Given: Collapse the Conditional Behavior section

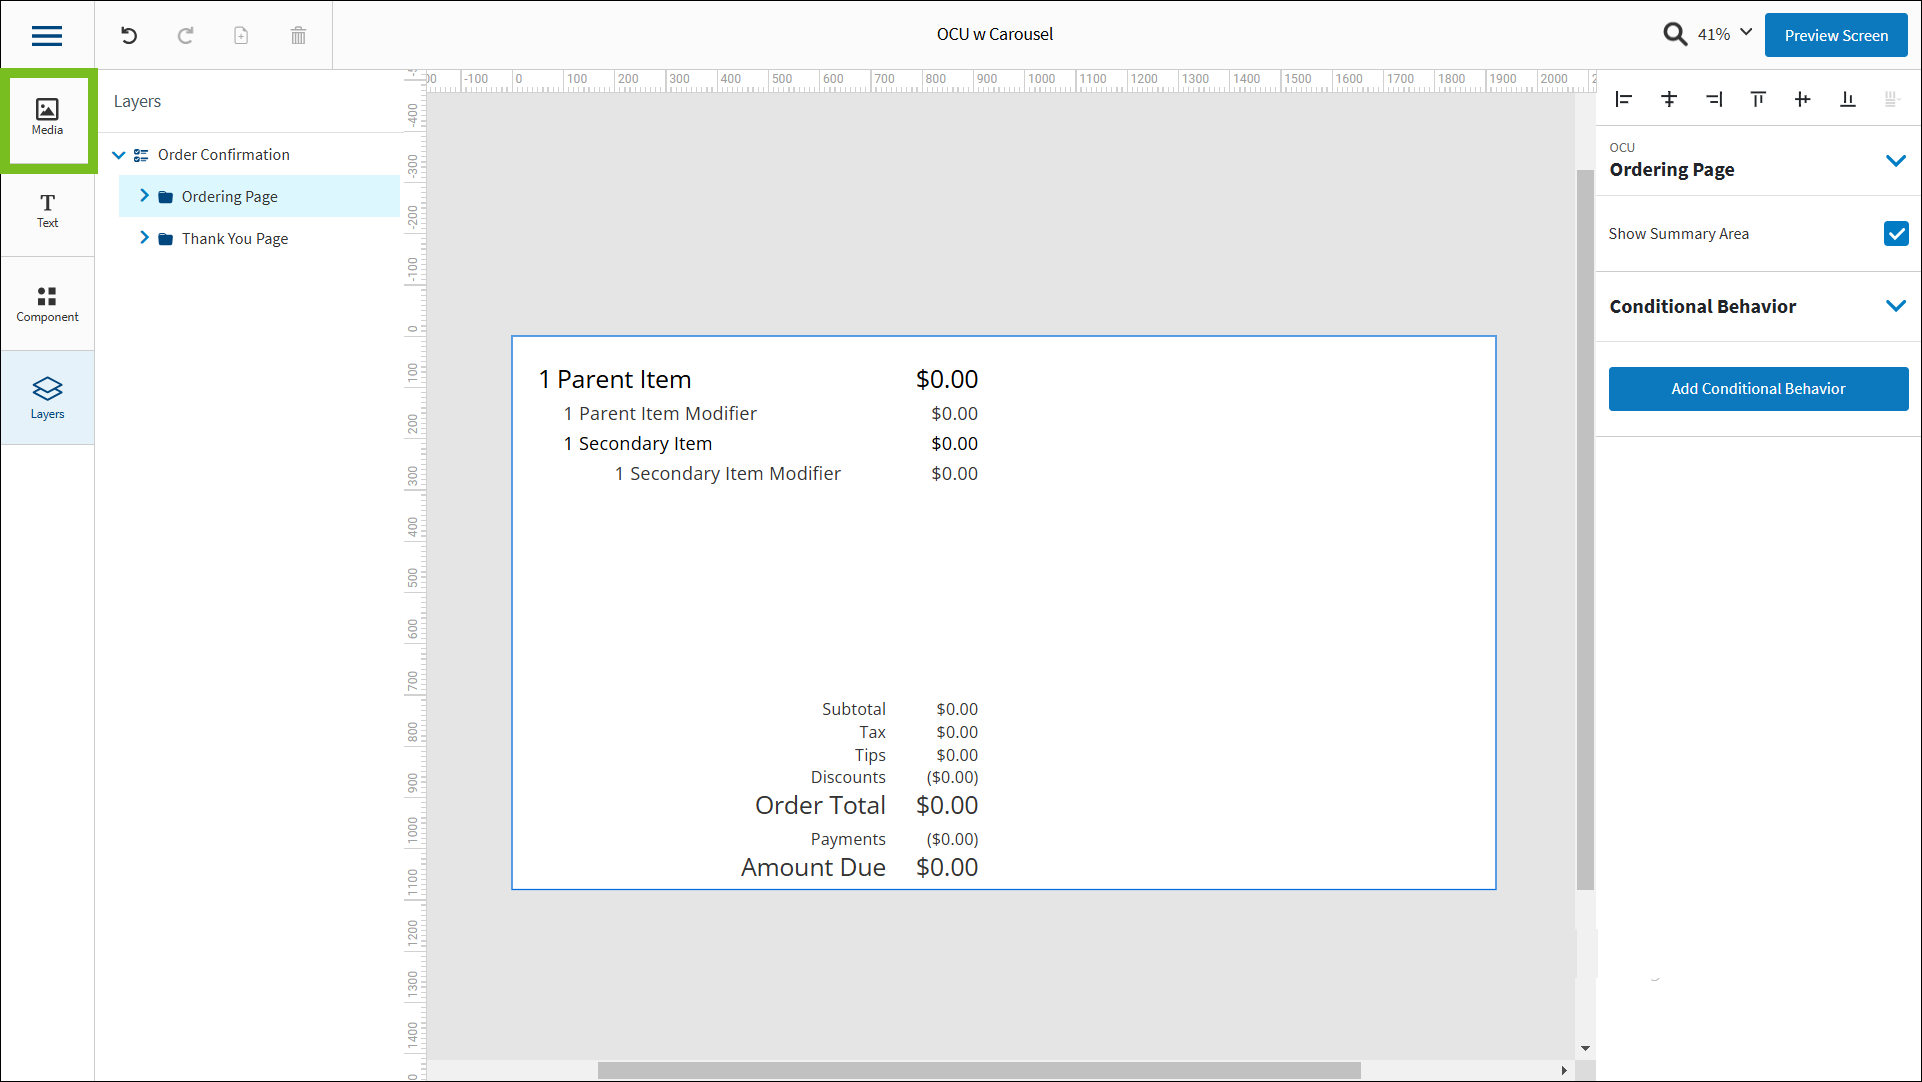Looking at the screenshot, I should pos(1895,306).
